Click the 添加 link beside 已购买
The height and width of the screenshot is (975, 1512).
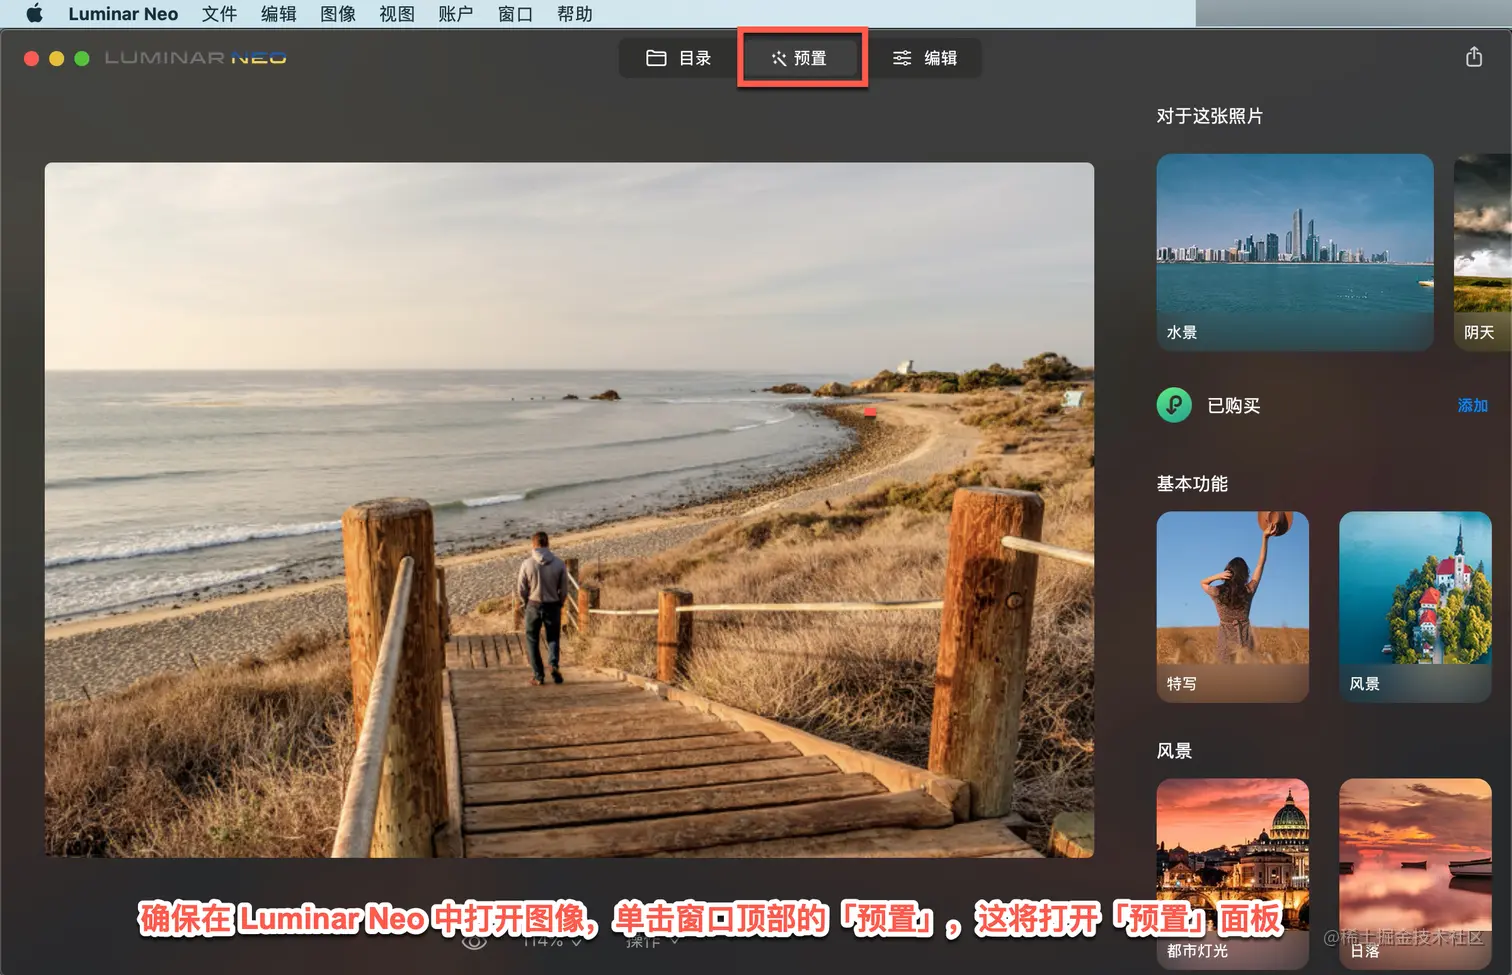click(x=1472, y=405)
